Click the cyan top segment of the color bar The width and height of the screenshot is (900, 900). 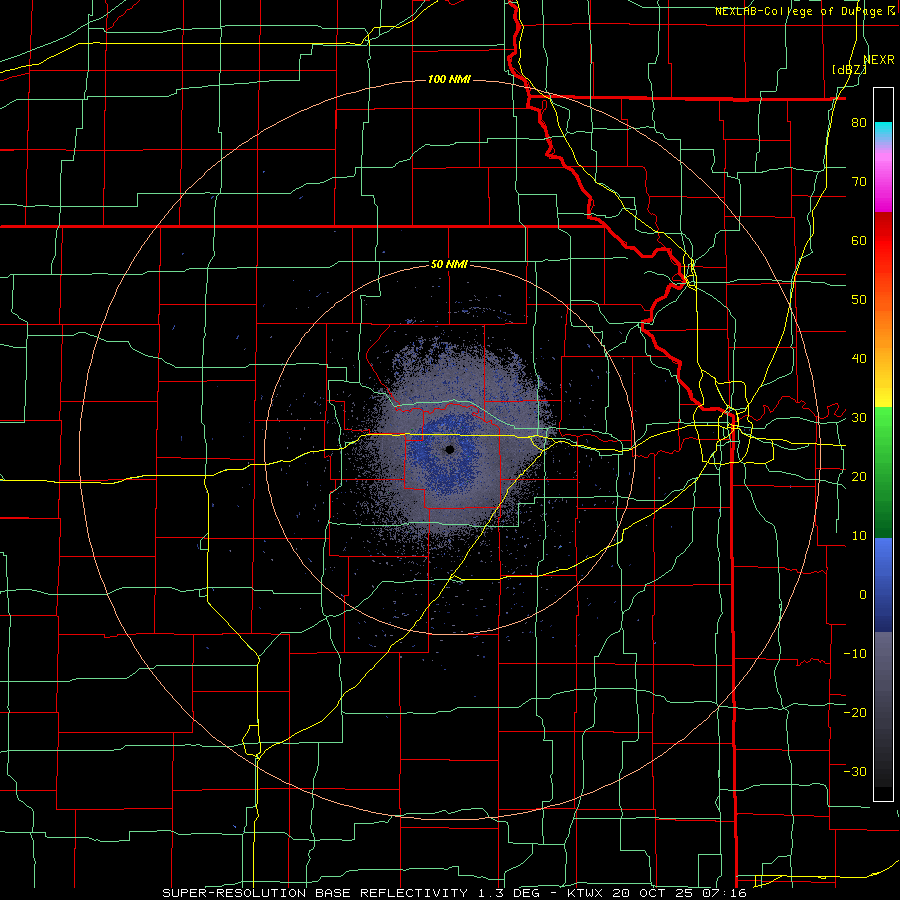(883, 130)
